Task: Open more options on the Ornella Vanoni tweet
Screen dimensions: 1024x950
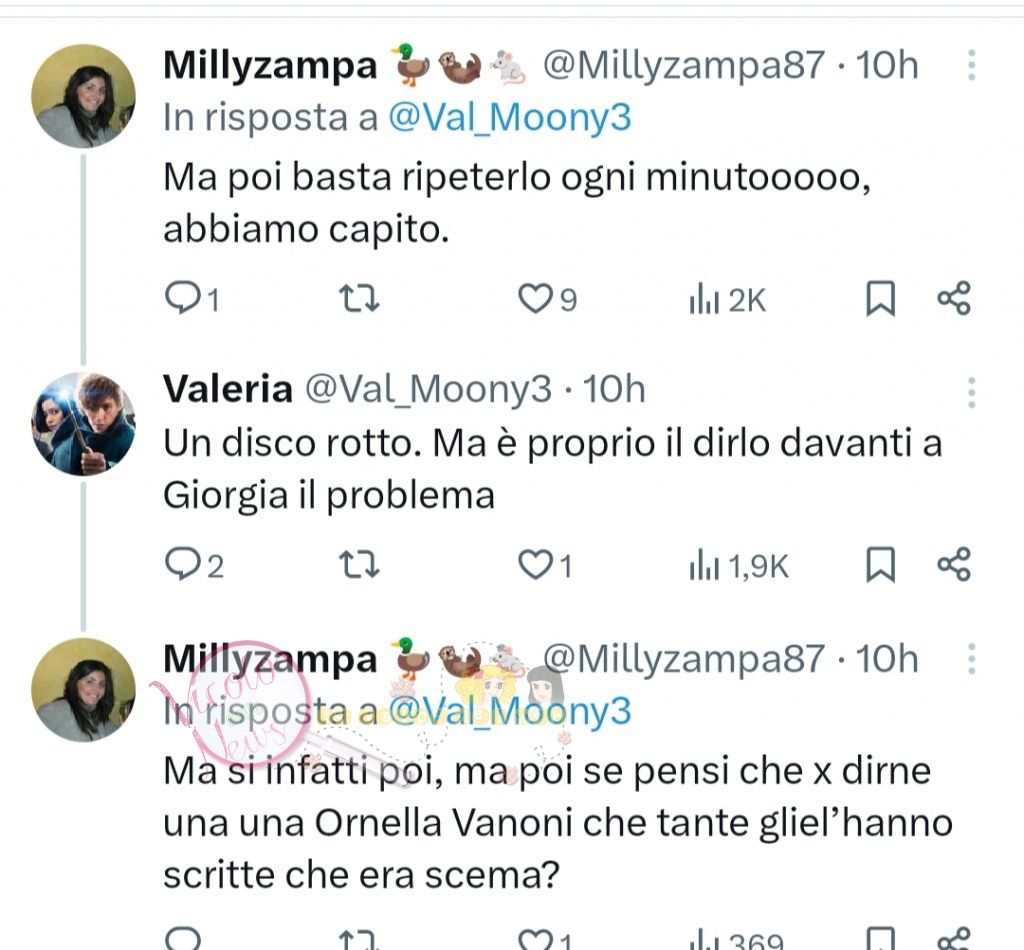Action: click(x=971, y=660)
